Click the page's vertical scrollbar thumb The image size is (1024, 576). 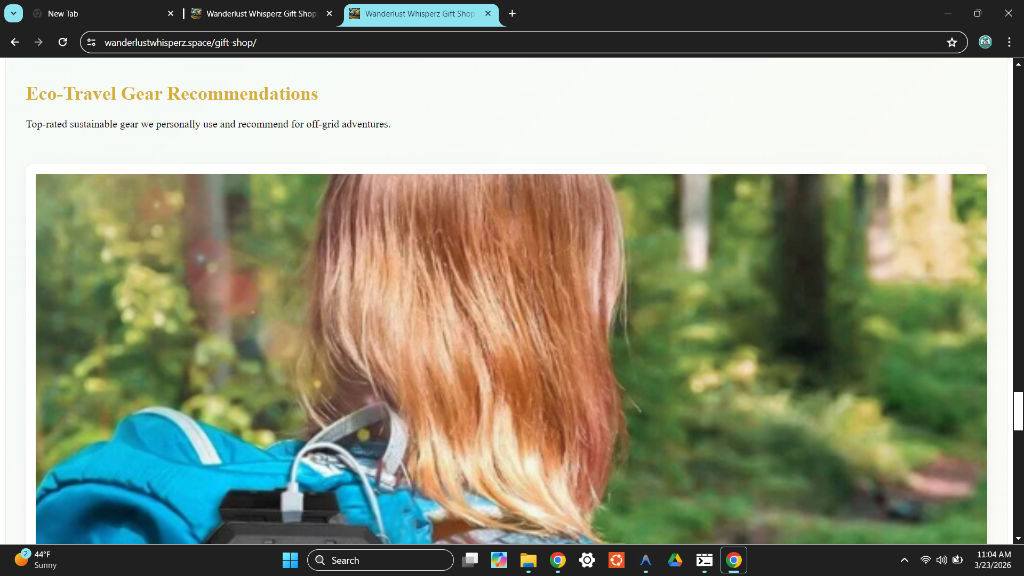coord(1018,411)
